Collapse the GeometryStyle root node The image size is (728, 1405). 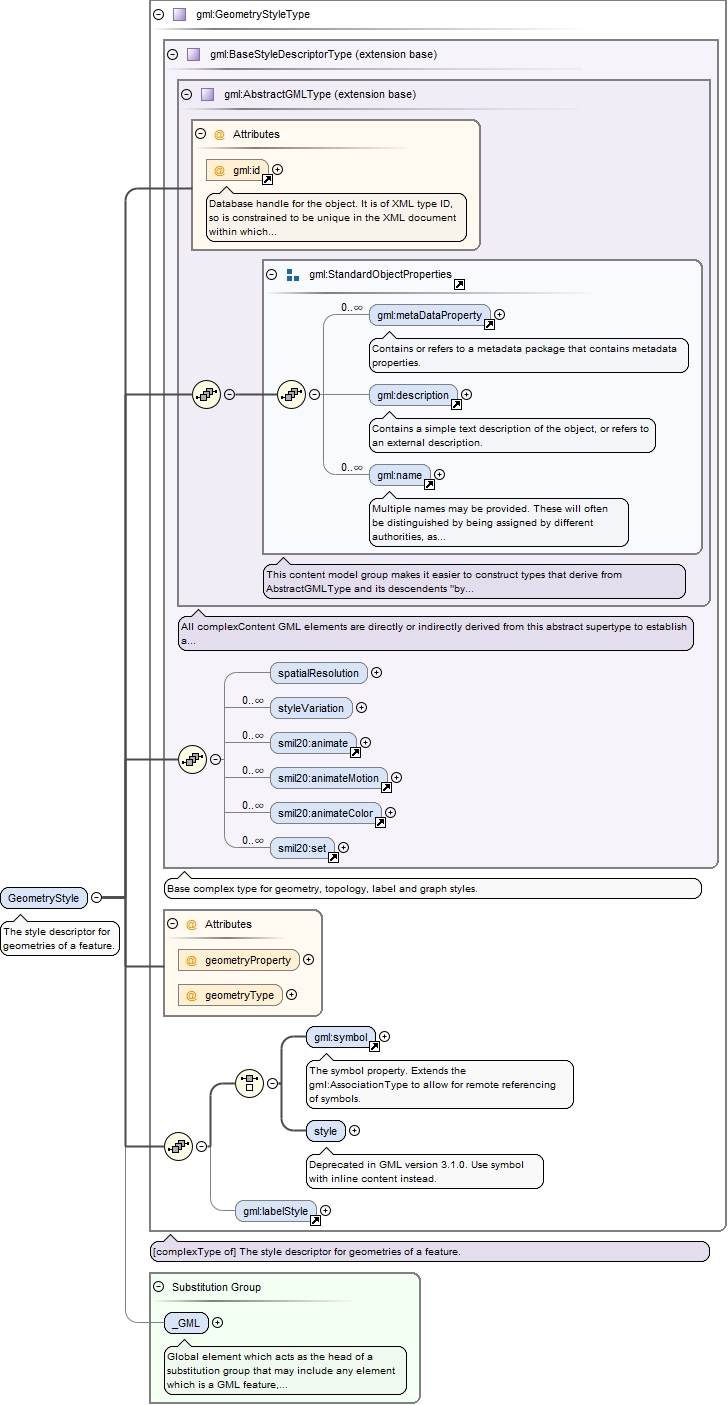(x=96, y=898)
